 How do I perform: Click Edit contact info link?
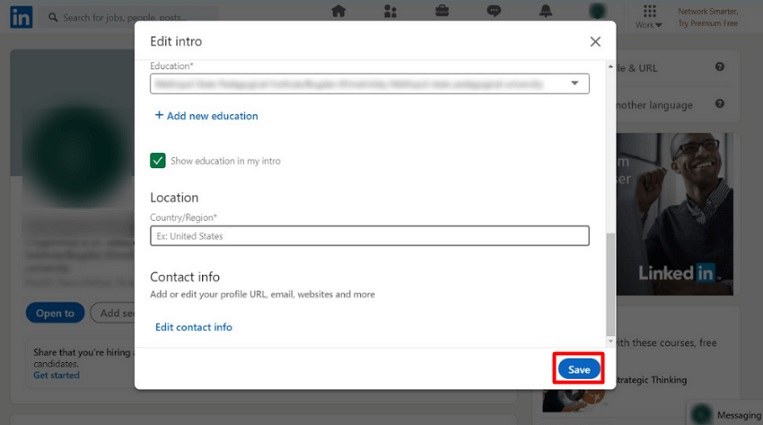[x=194, y=327]
